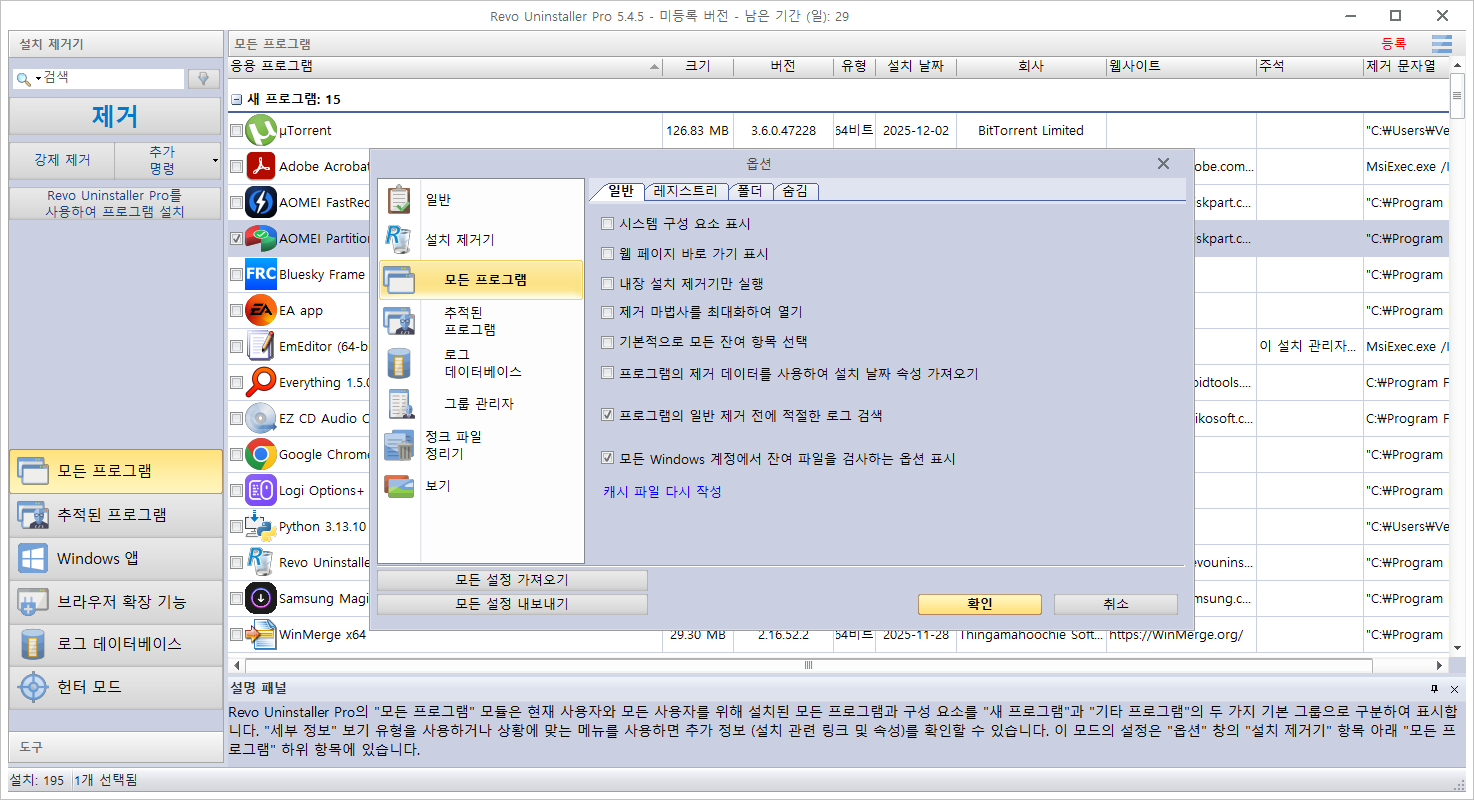Click the 강제 제거 button

click(x=62, y=160)
